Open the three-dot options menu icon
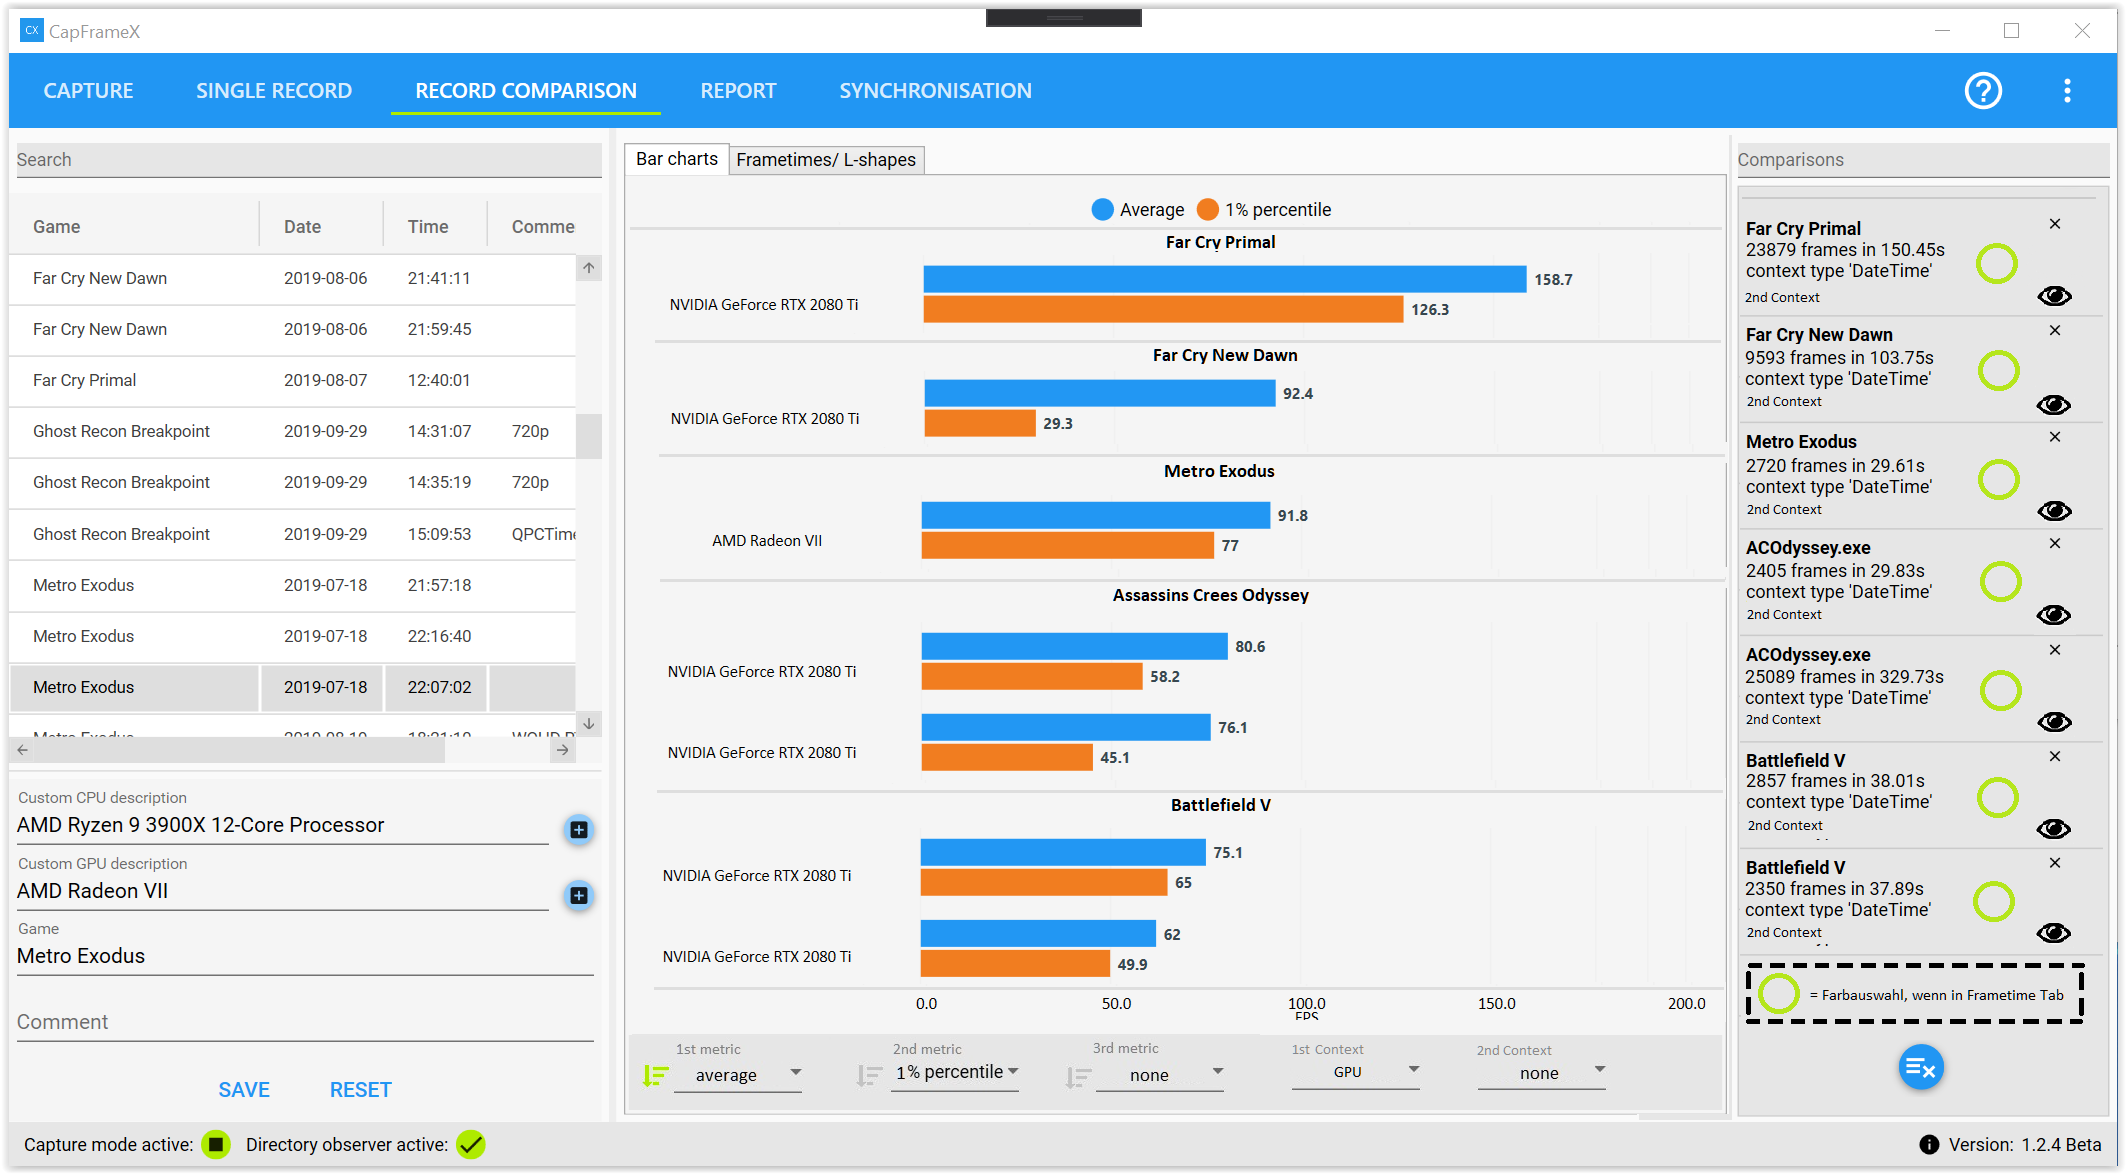This screenshot has width=2126, height=1174. click(x=2067, y=90)
